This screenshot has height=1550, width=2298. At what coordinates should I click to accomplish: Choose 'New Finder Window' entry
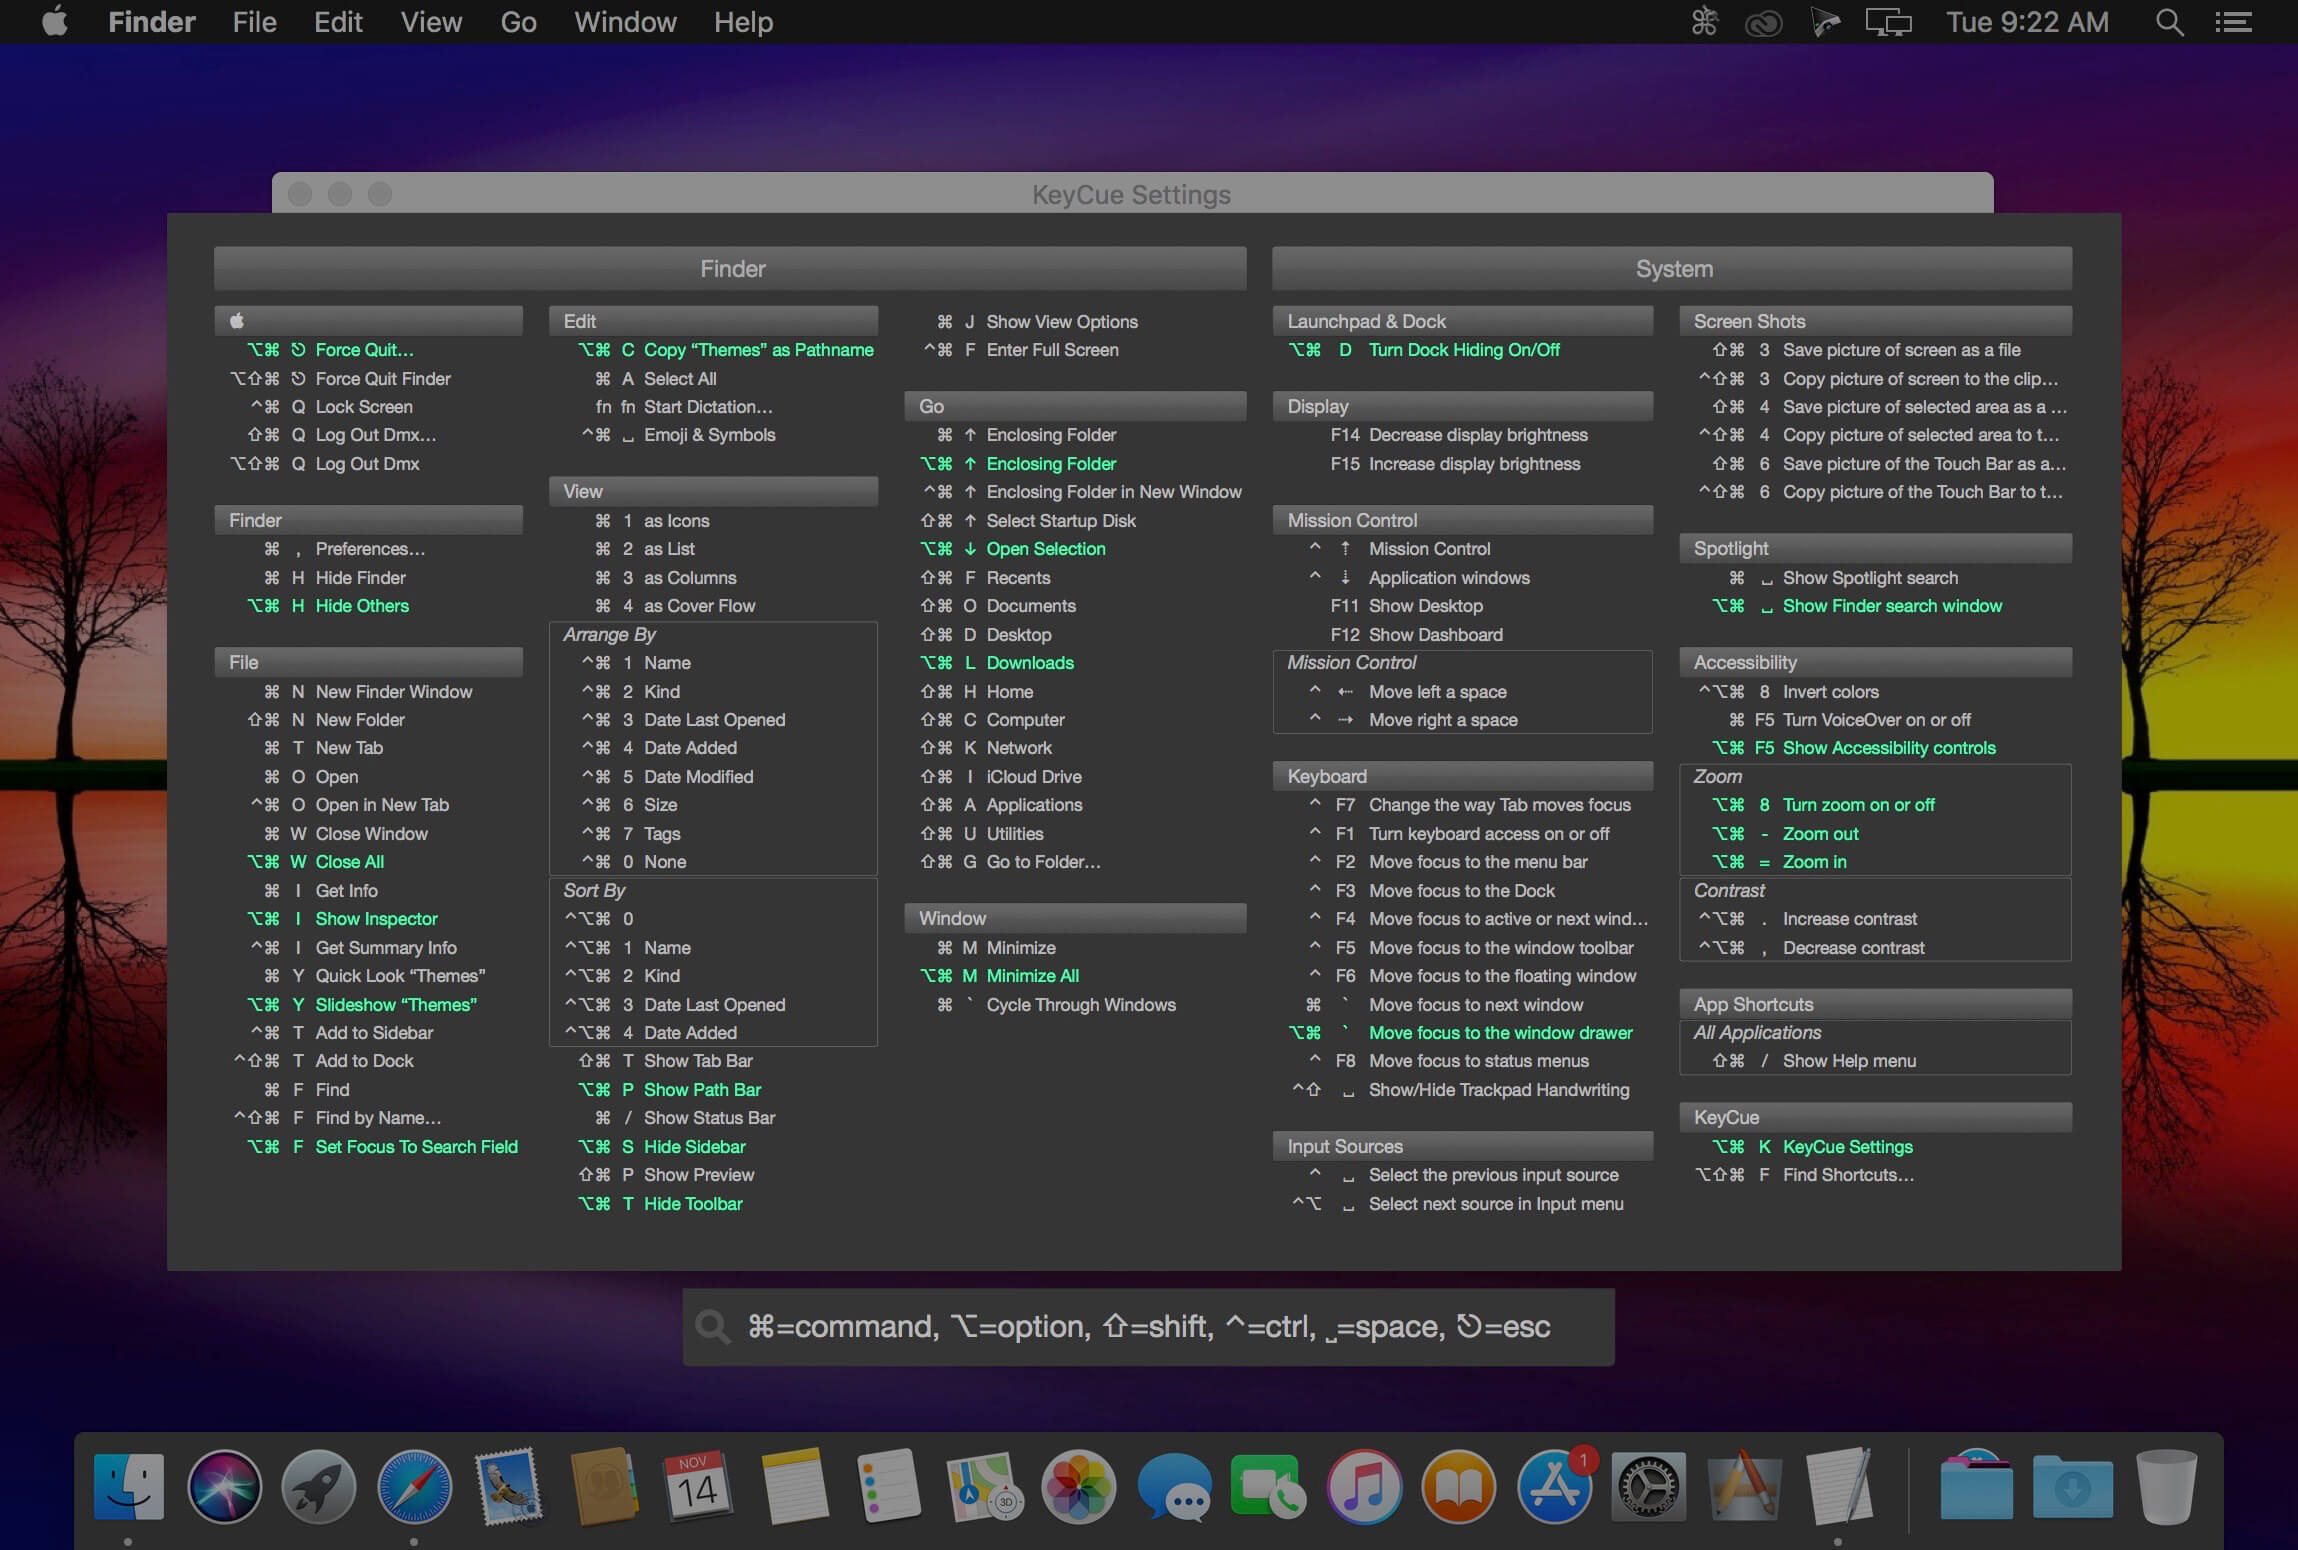point(394,692)
